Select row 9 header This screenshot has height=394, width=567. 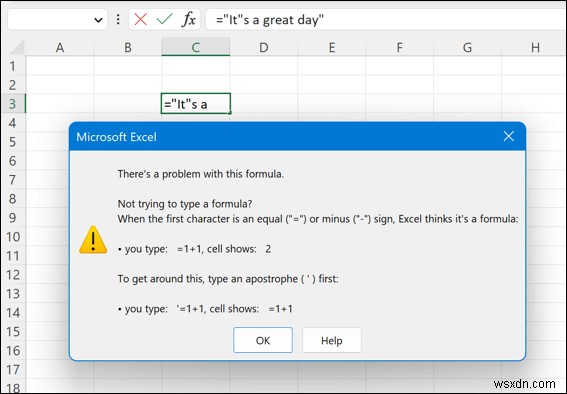pos(13,218)
